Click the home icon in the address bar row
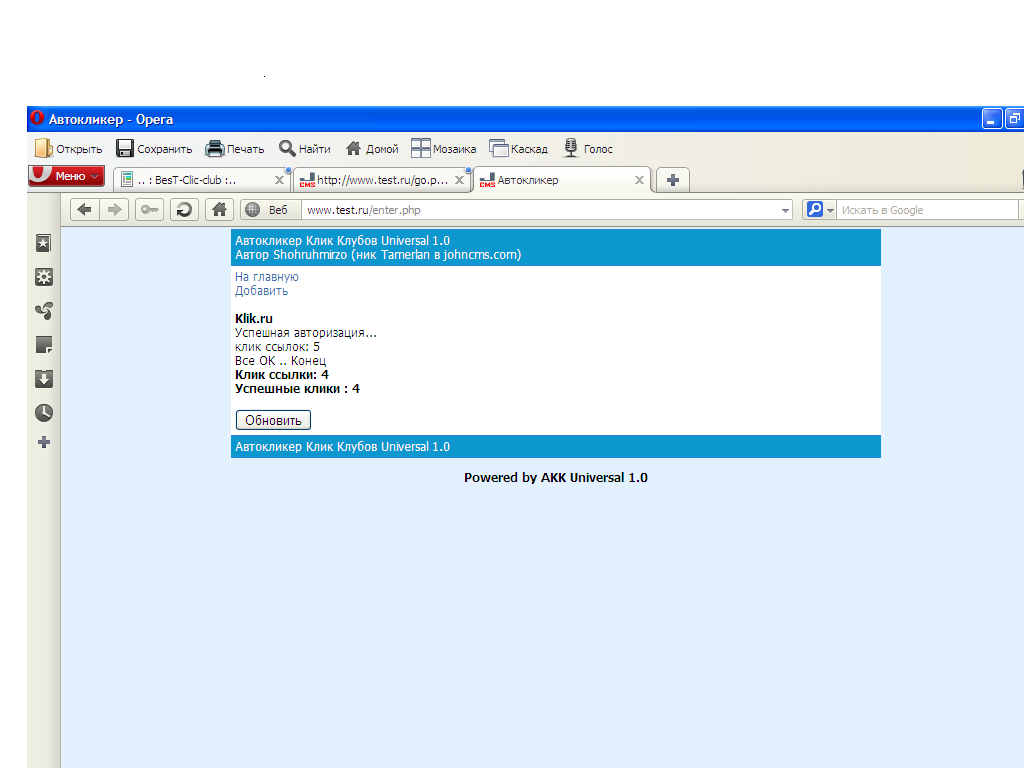Image resolution: width=1024 pixels, height=768 pixels. [219, 210]
